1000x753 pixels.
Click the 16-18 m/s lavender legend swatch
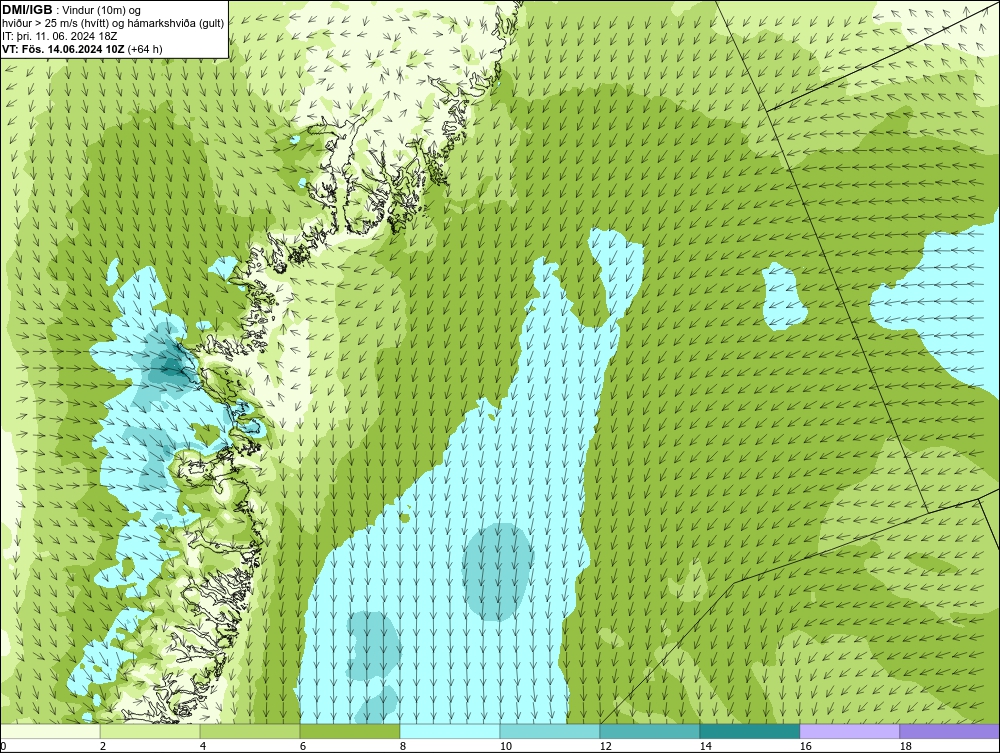[x=849, y=731]
